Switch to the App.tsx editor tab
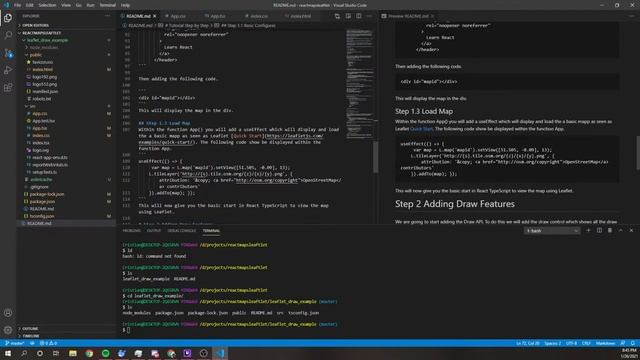This screenshot has width=640, height=360. click(218, 16)
